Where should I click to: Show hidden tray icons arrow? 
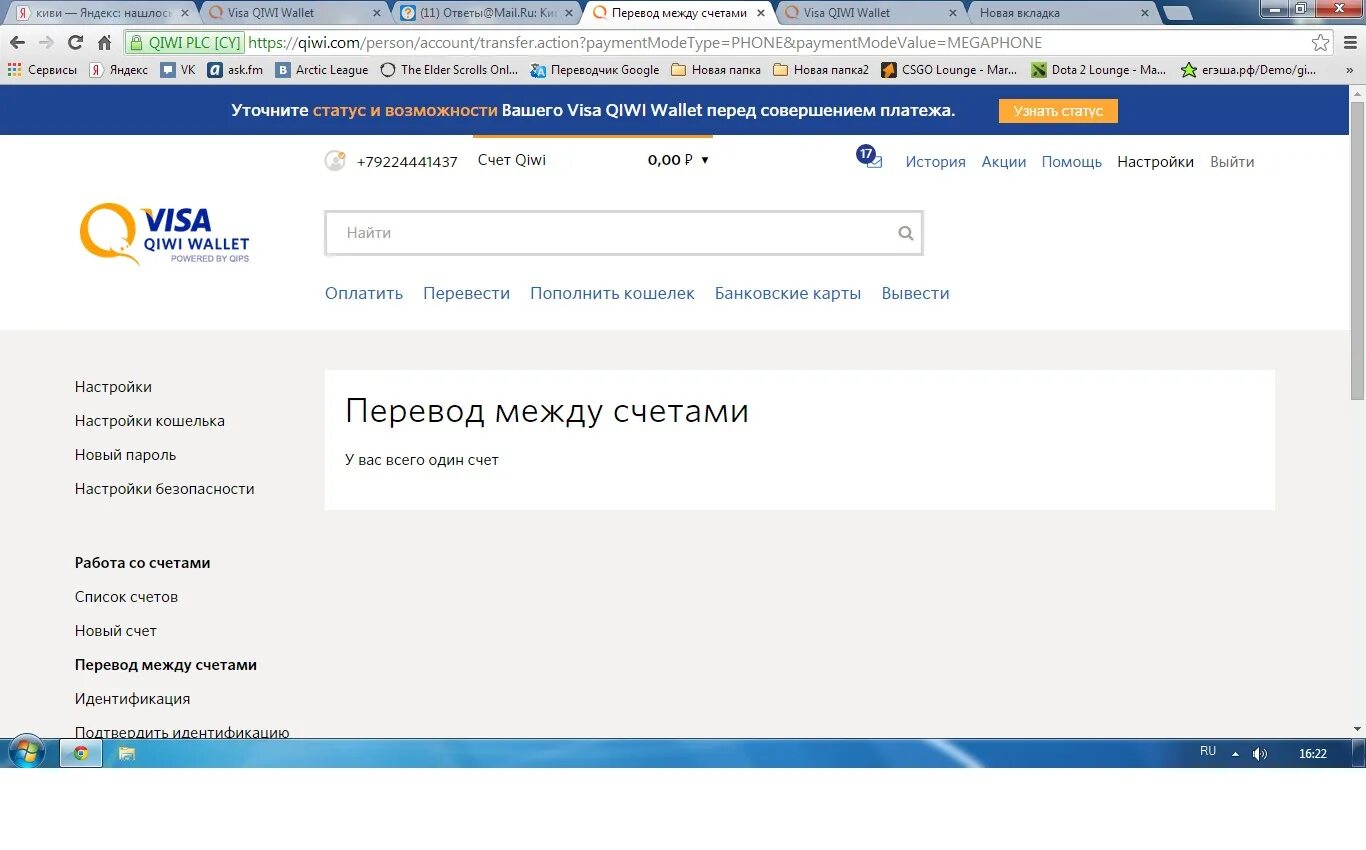[1235, 754]
